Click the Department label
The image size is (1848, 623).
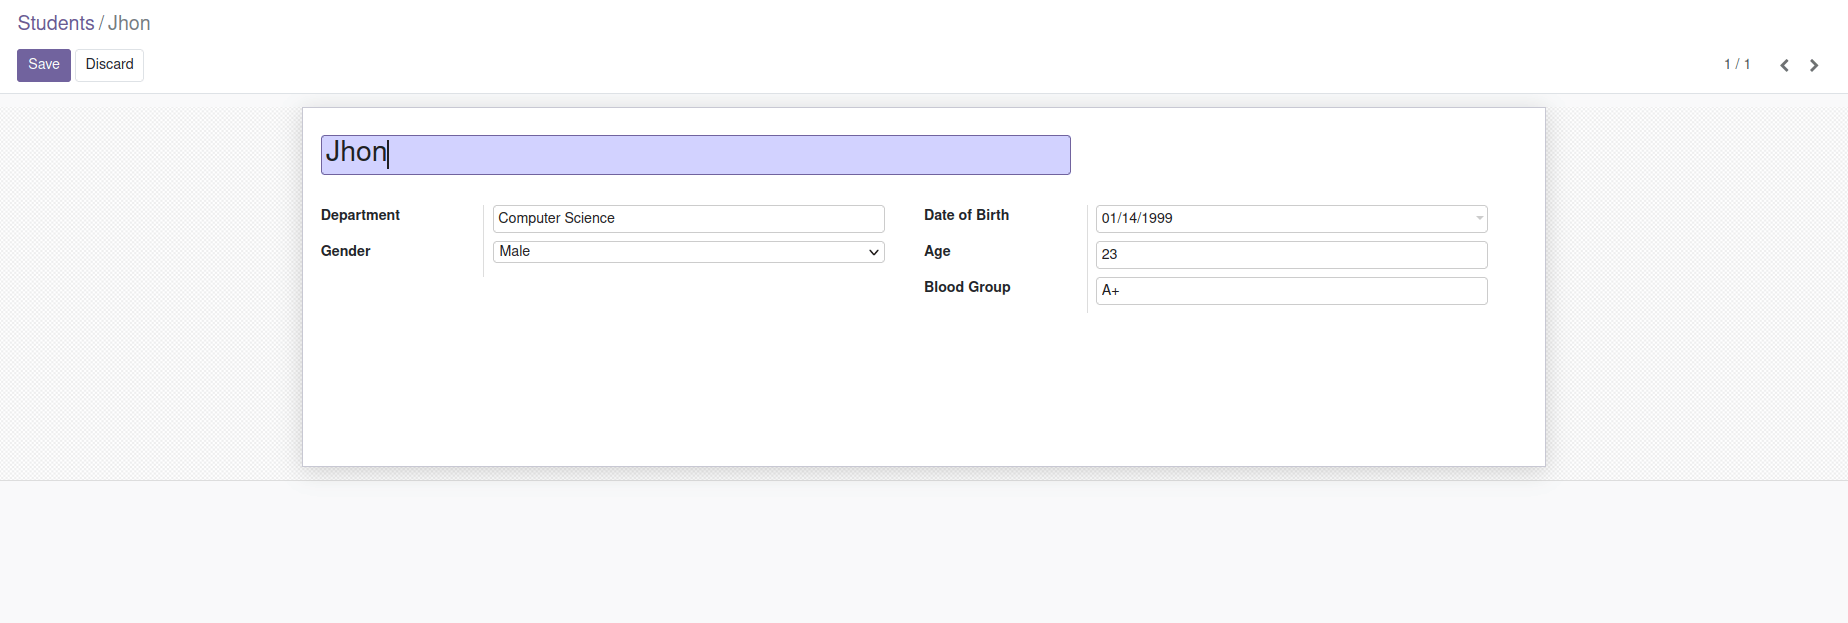(360, 215)
